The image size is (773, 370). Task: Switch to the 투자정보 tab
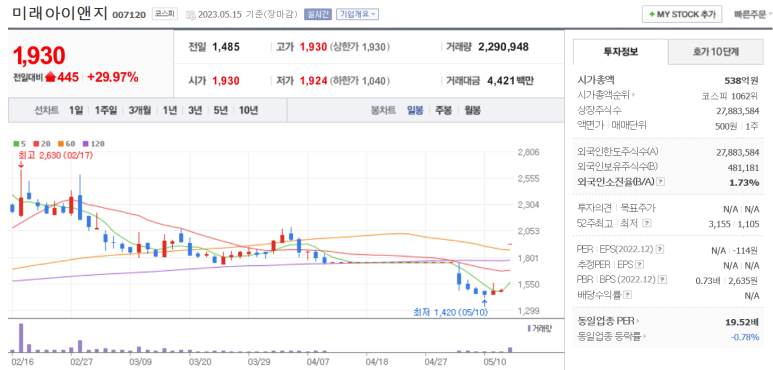tap(621, 52)
